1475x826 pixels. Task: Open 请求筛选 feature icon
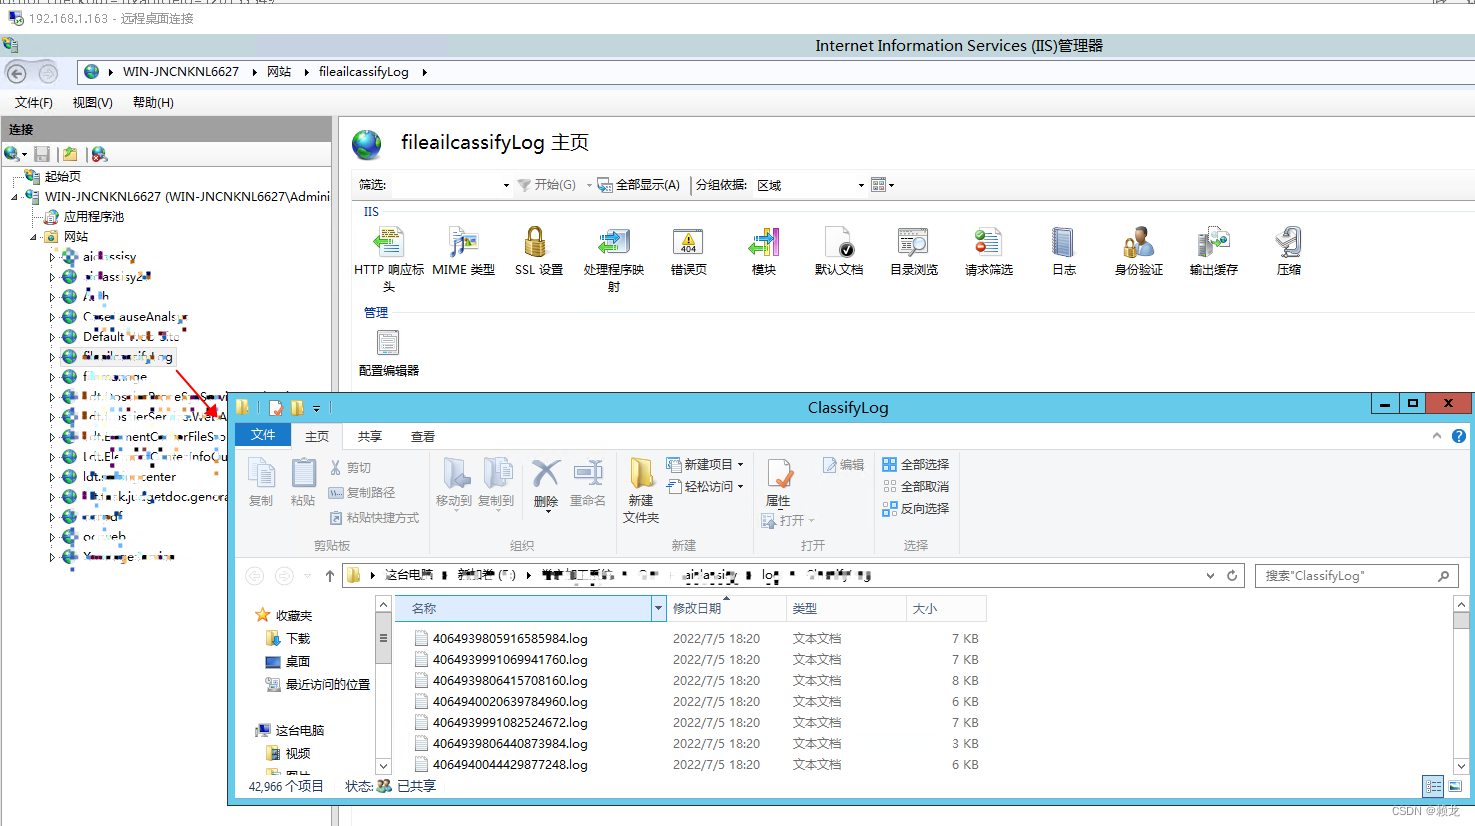[988, 242]
